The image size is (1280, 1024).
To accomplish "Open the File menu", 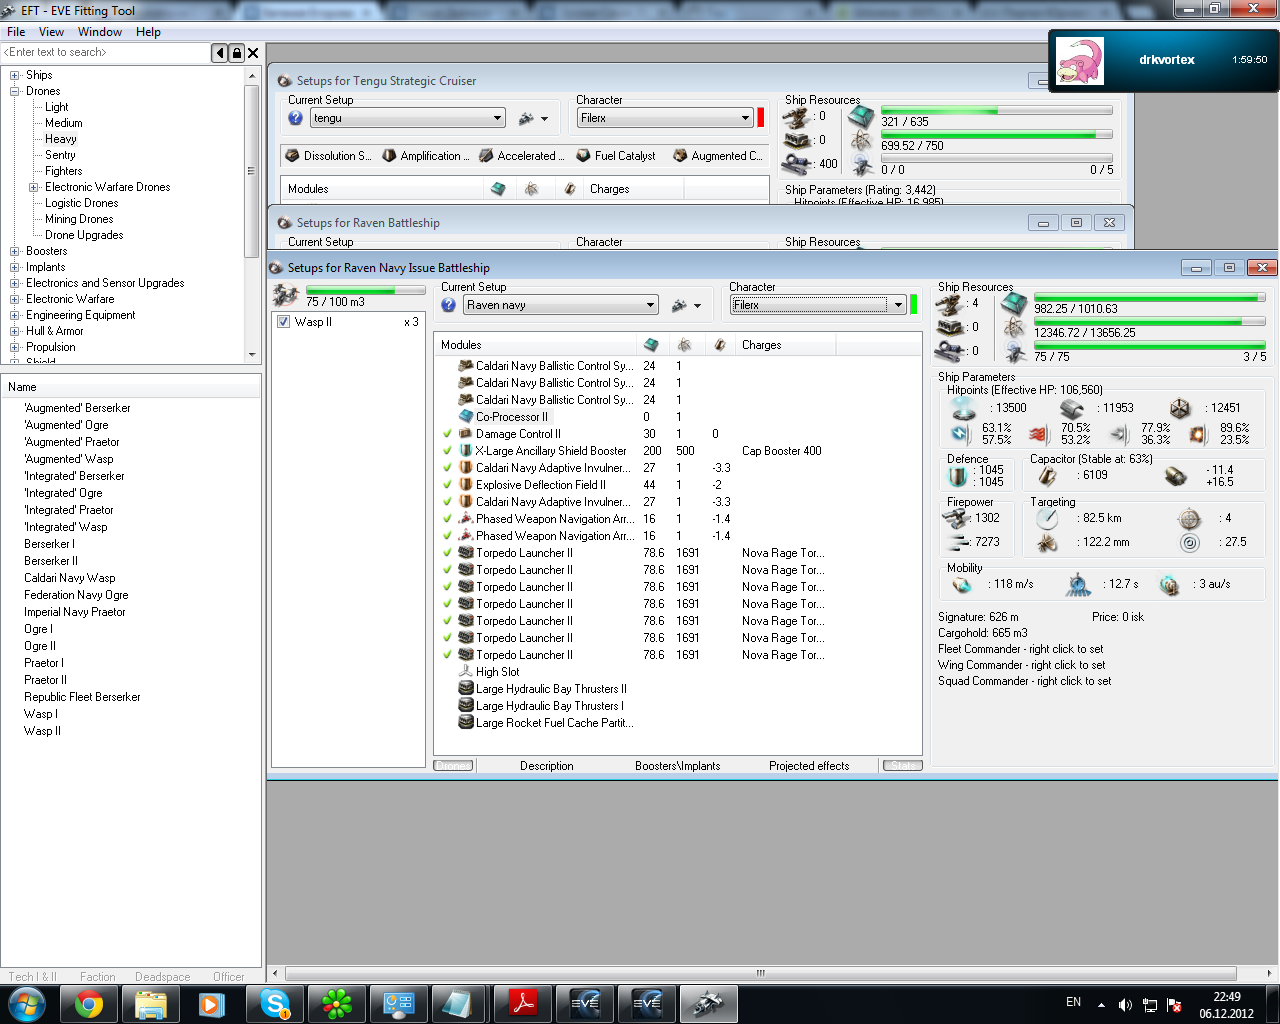I will coord(16,32).
